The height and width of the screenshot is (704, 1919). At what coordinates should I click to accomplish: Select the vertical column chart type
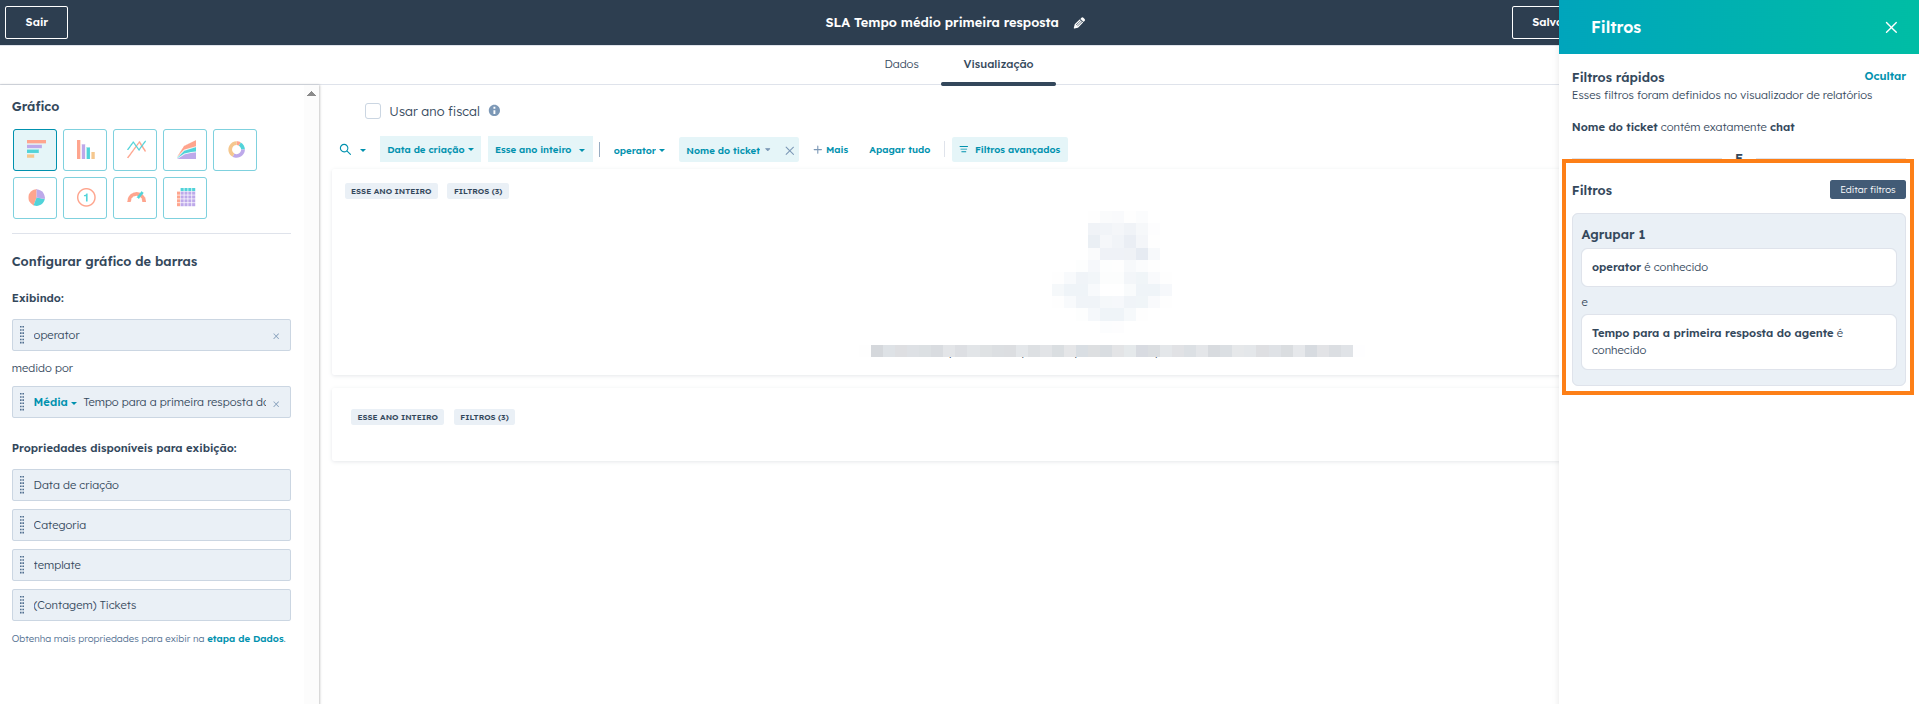[x=85, y=150]
